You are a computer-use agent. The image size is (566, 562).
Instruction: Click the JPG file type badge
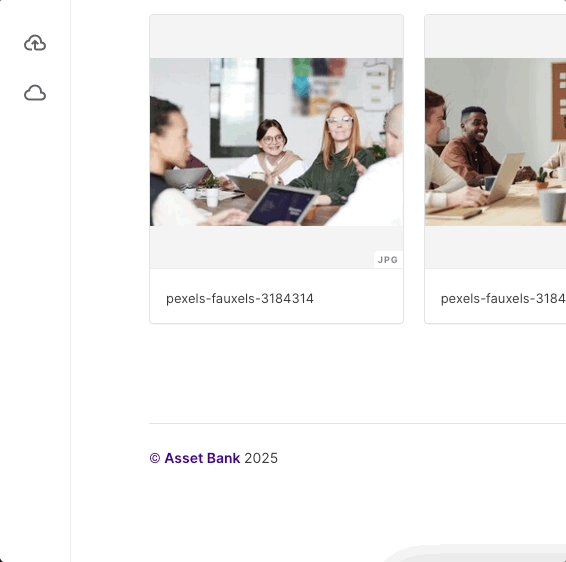coord(388,260)
